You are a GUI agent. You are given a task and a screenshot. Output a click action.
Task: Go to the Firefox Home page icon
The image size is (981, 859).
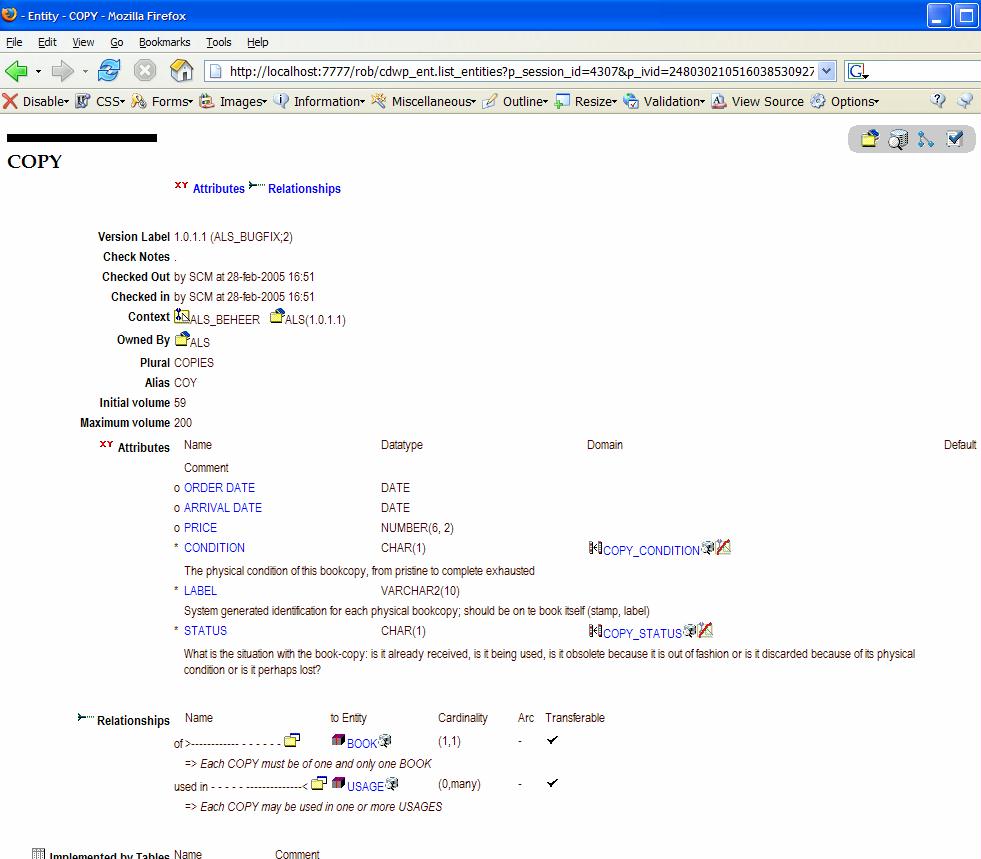click(x=181, y=70)
